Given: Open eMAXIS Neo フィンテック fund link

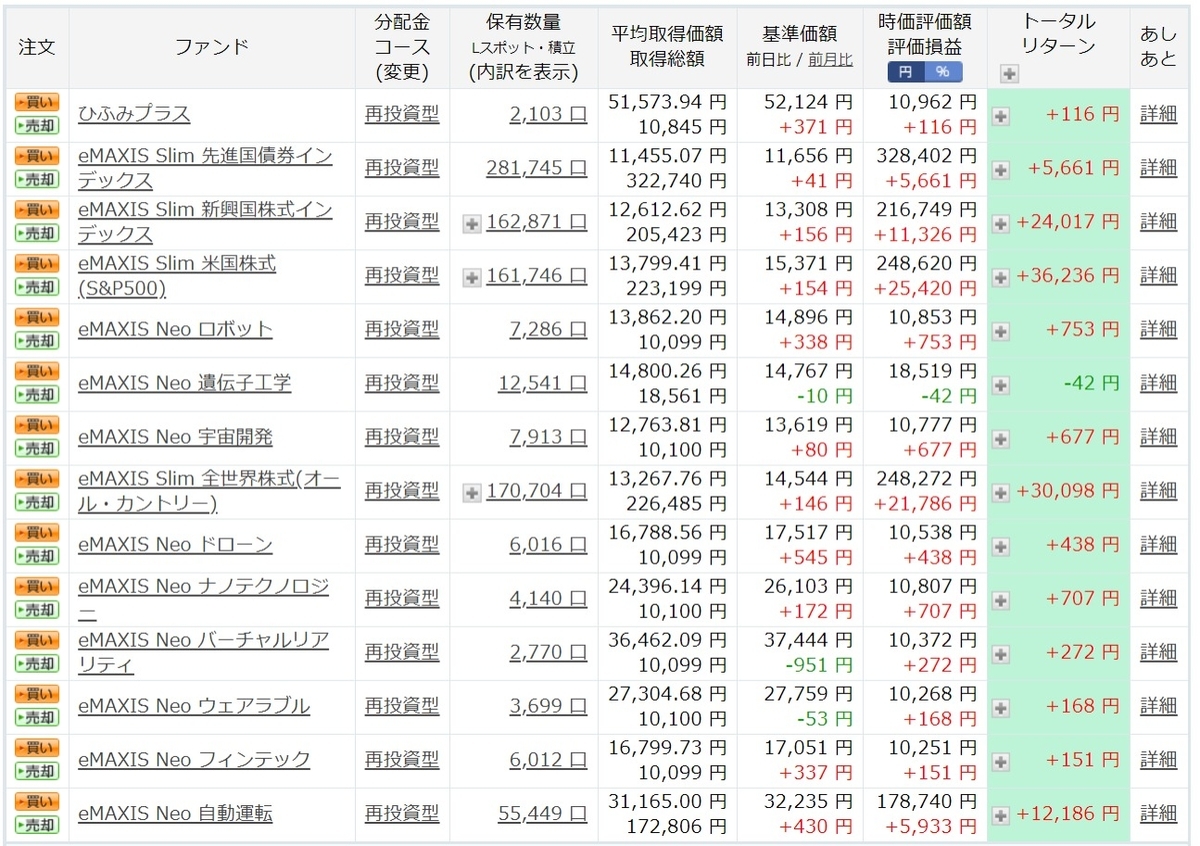Looking at the screenshot, I should tap(194, 762).
